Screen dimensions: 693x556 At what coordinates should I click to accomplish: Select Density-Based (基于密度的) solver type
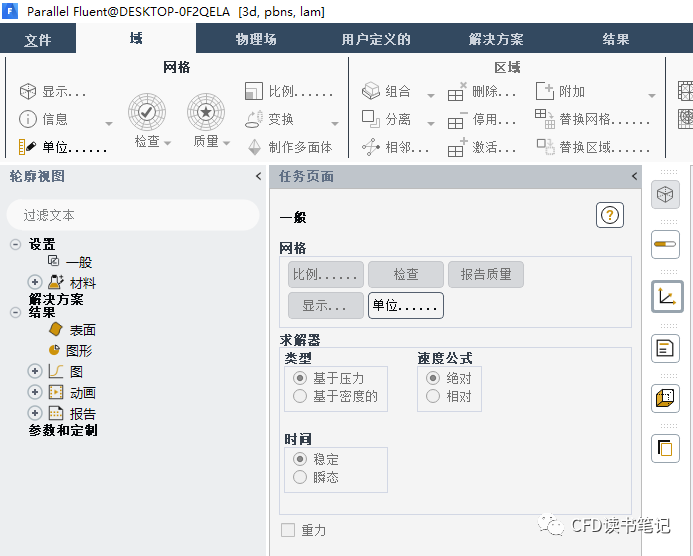[x=300, y=396]
